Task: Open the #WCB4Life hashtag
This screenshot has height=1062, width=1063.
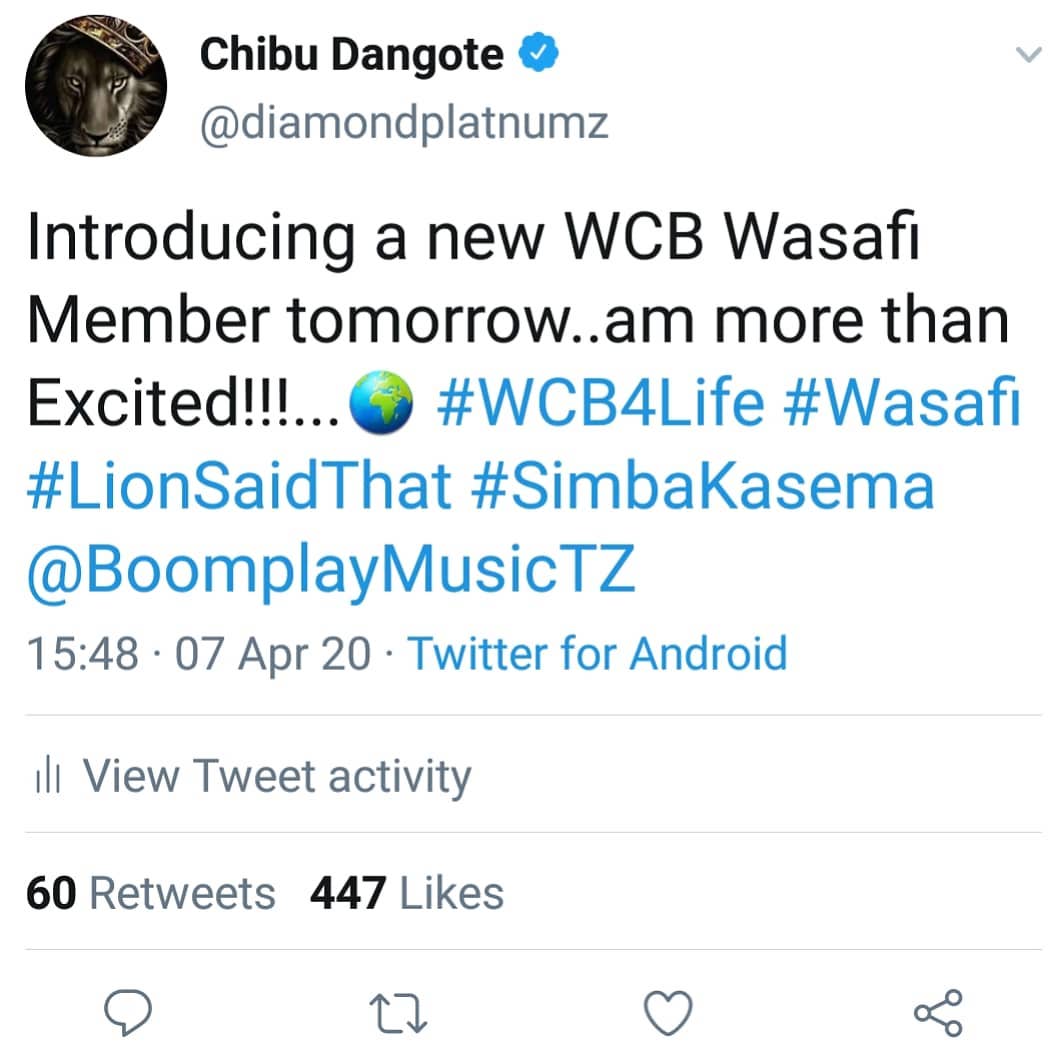Action: click(601, 404)
